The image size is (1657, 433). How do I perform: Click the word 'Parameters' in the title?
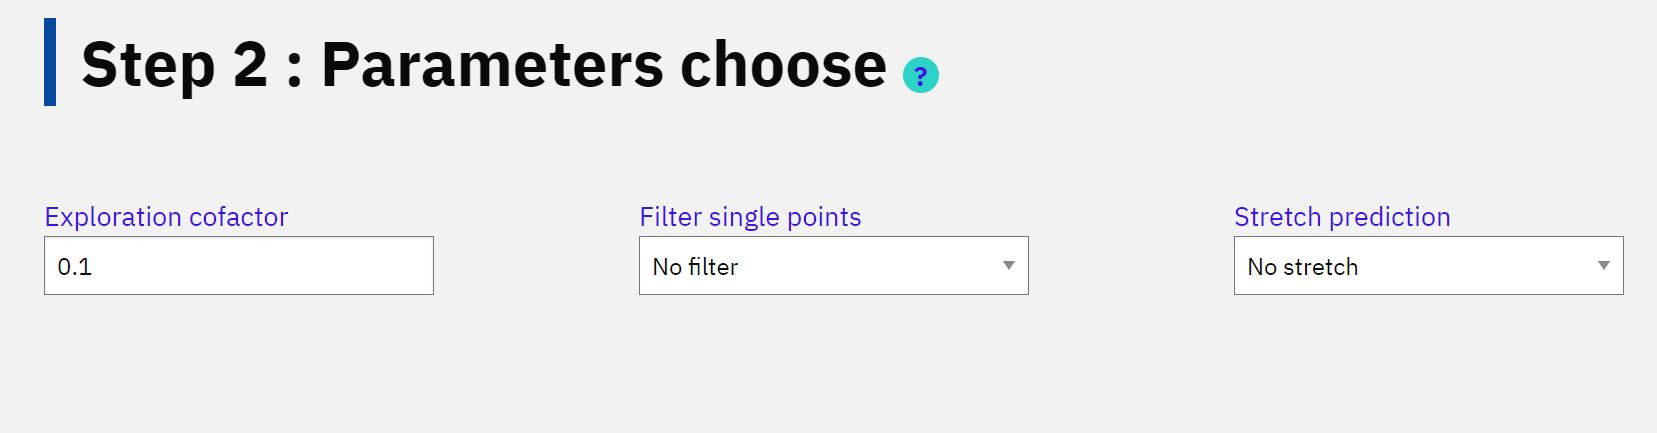click(493, 65)
